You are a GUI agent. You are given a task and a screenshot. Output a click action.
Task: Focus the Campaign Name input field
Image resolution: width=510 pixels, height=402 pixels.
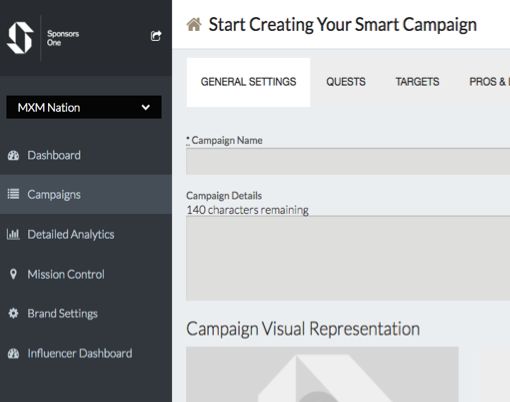(x=348, y=162)
